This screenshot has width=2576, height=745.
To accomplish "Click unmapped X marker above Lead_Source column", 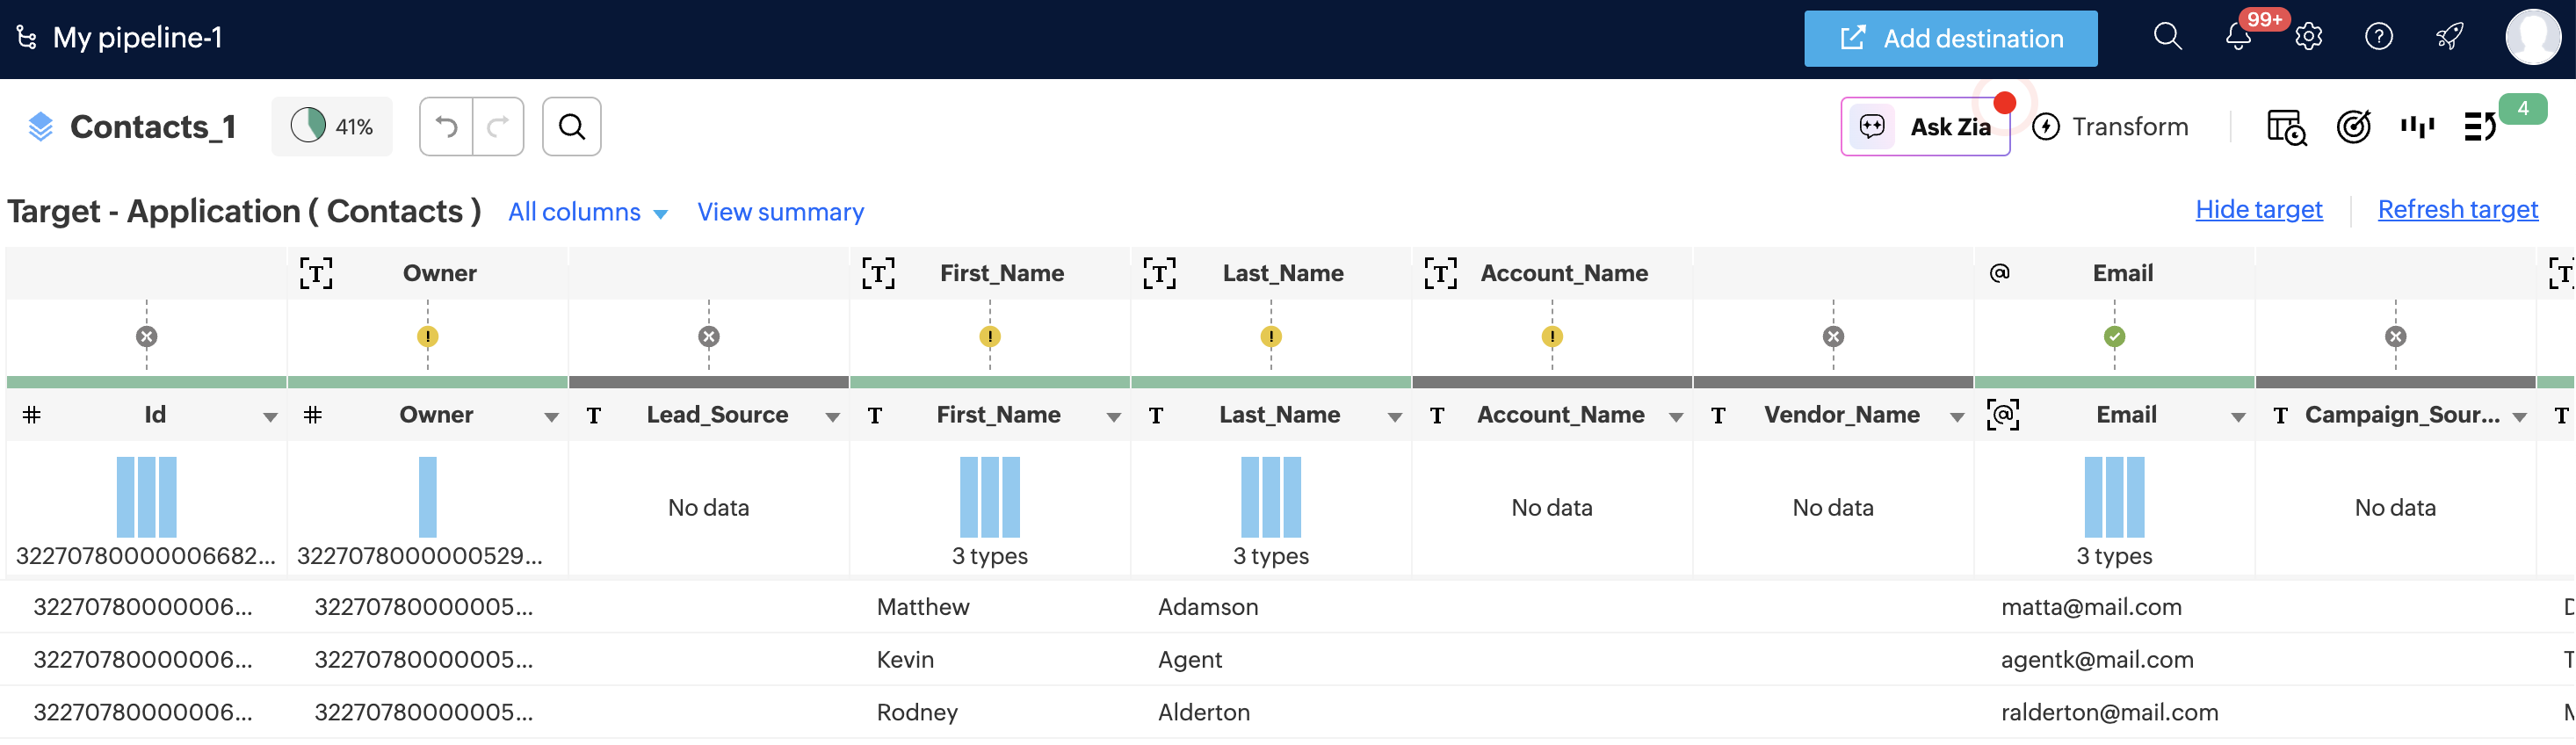I will click(709, 337).
